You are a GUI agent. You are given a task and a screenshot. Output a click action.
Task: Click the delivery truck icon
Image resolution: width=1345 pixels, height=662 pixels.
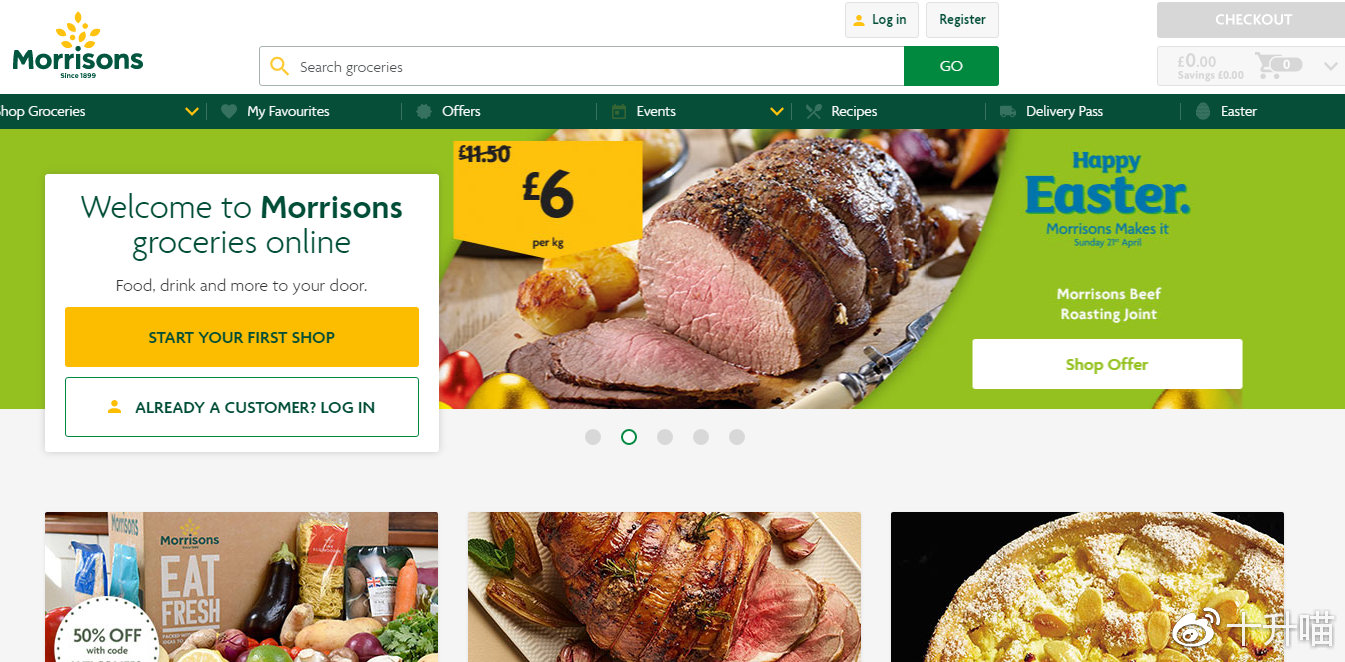(1008, 111)
